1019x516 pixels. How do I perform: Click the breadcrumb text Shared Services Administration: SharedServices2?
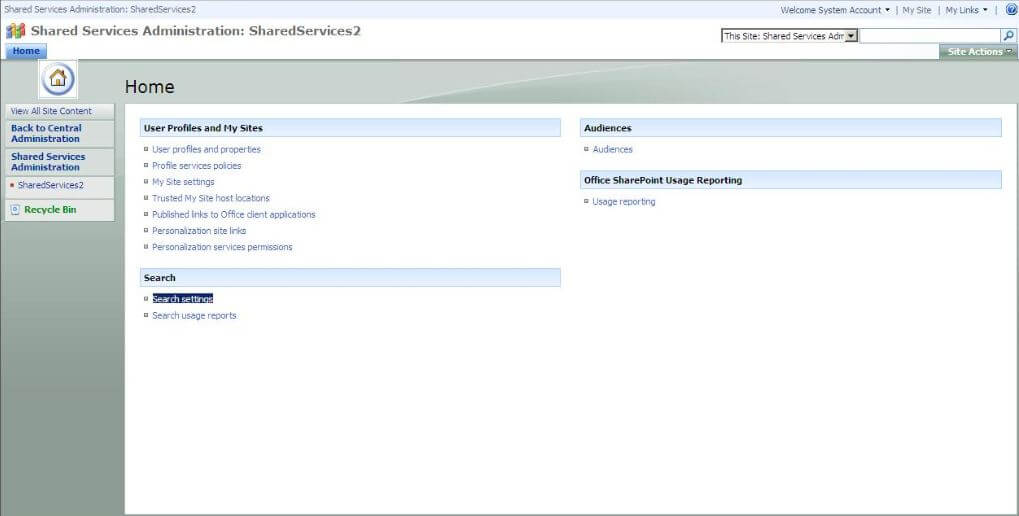tap(100, 10)
